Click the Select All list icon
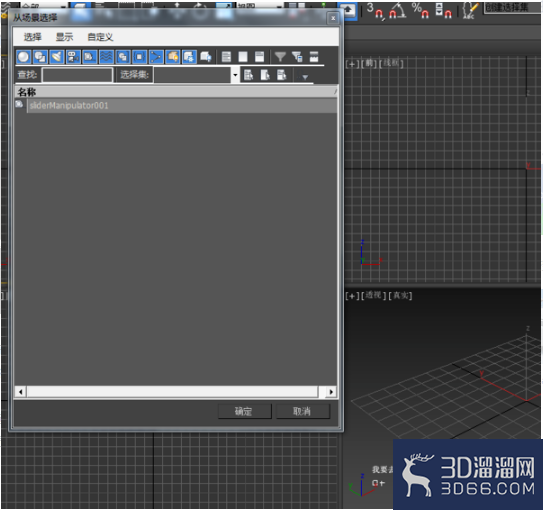This screenshot has height=510, width=543. tap(226, 57)
